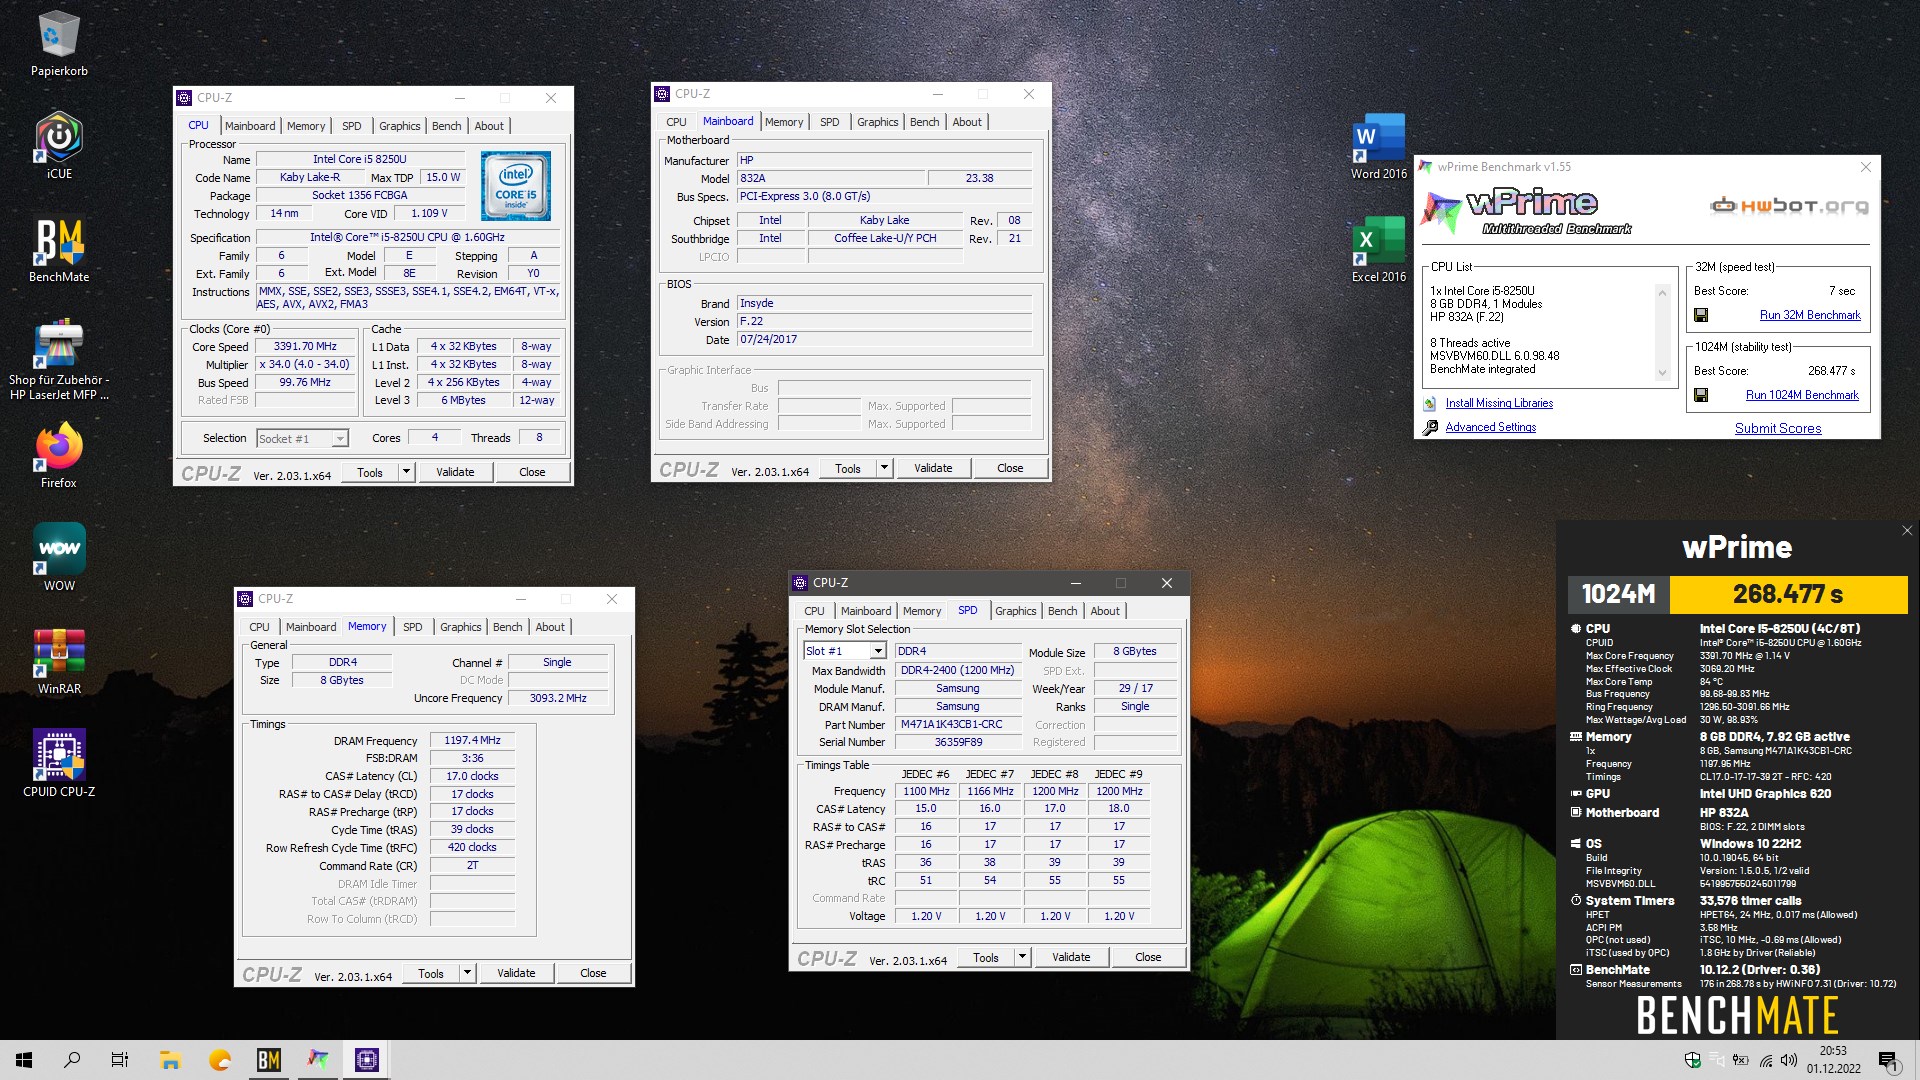Click the save icon beside Run 32M Benchmark

tap(1701, 315)
